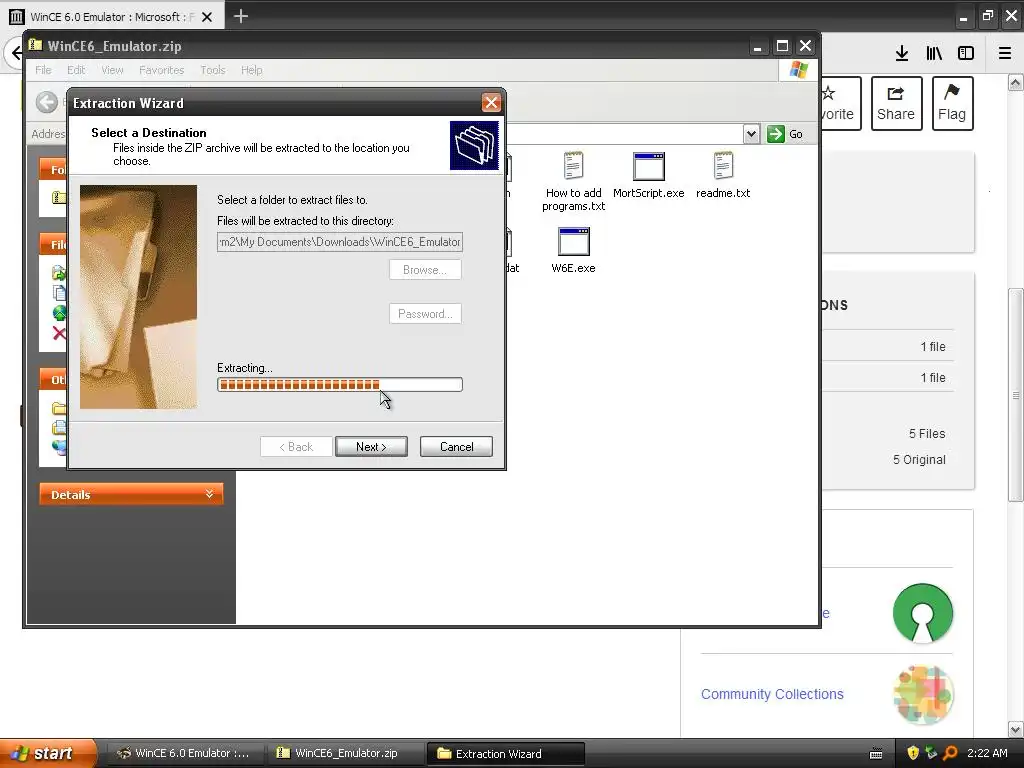Open the address bar dropdown arrow
Image resolution: width=1024 pixels, height=768 pixels.
coord(751,134)
